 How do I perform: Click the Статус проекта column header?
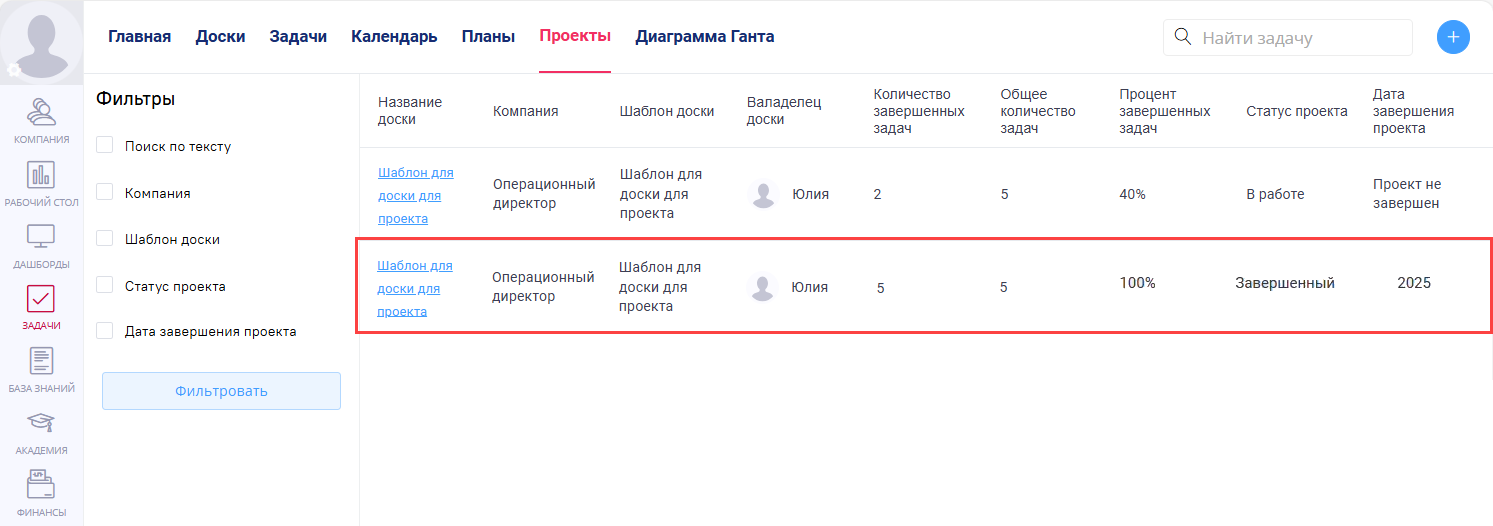coord(1297,111)
